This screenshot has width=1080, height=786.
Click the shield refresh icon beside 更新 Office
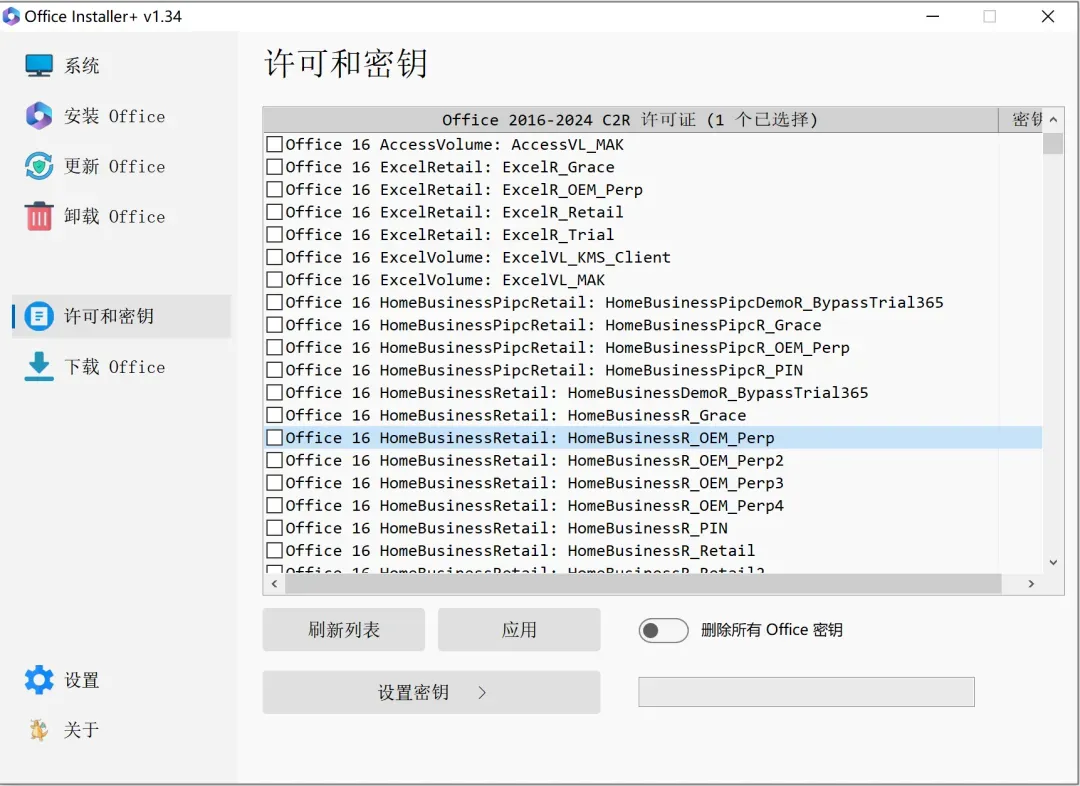(x=39, y=166)
